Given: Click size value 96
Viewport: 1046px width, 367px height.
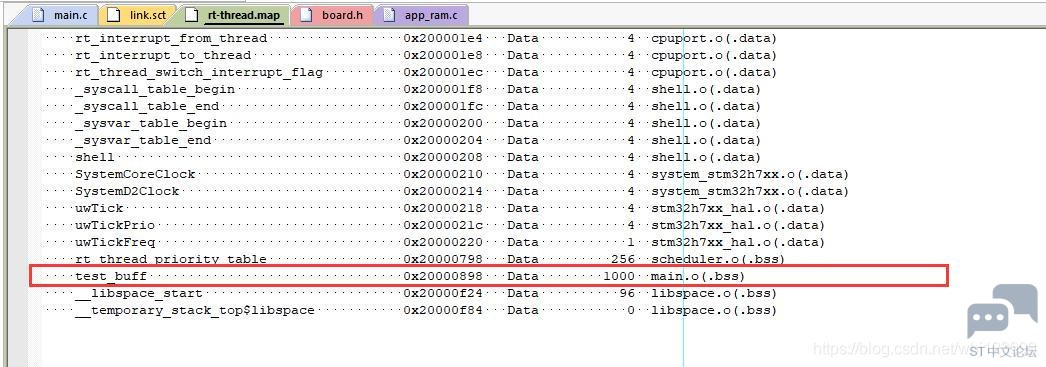Looking at the screenshot, I should pyautogui.click(x=627, y=293).
